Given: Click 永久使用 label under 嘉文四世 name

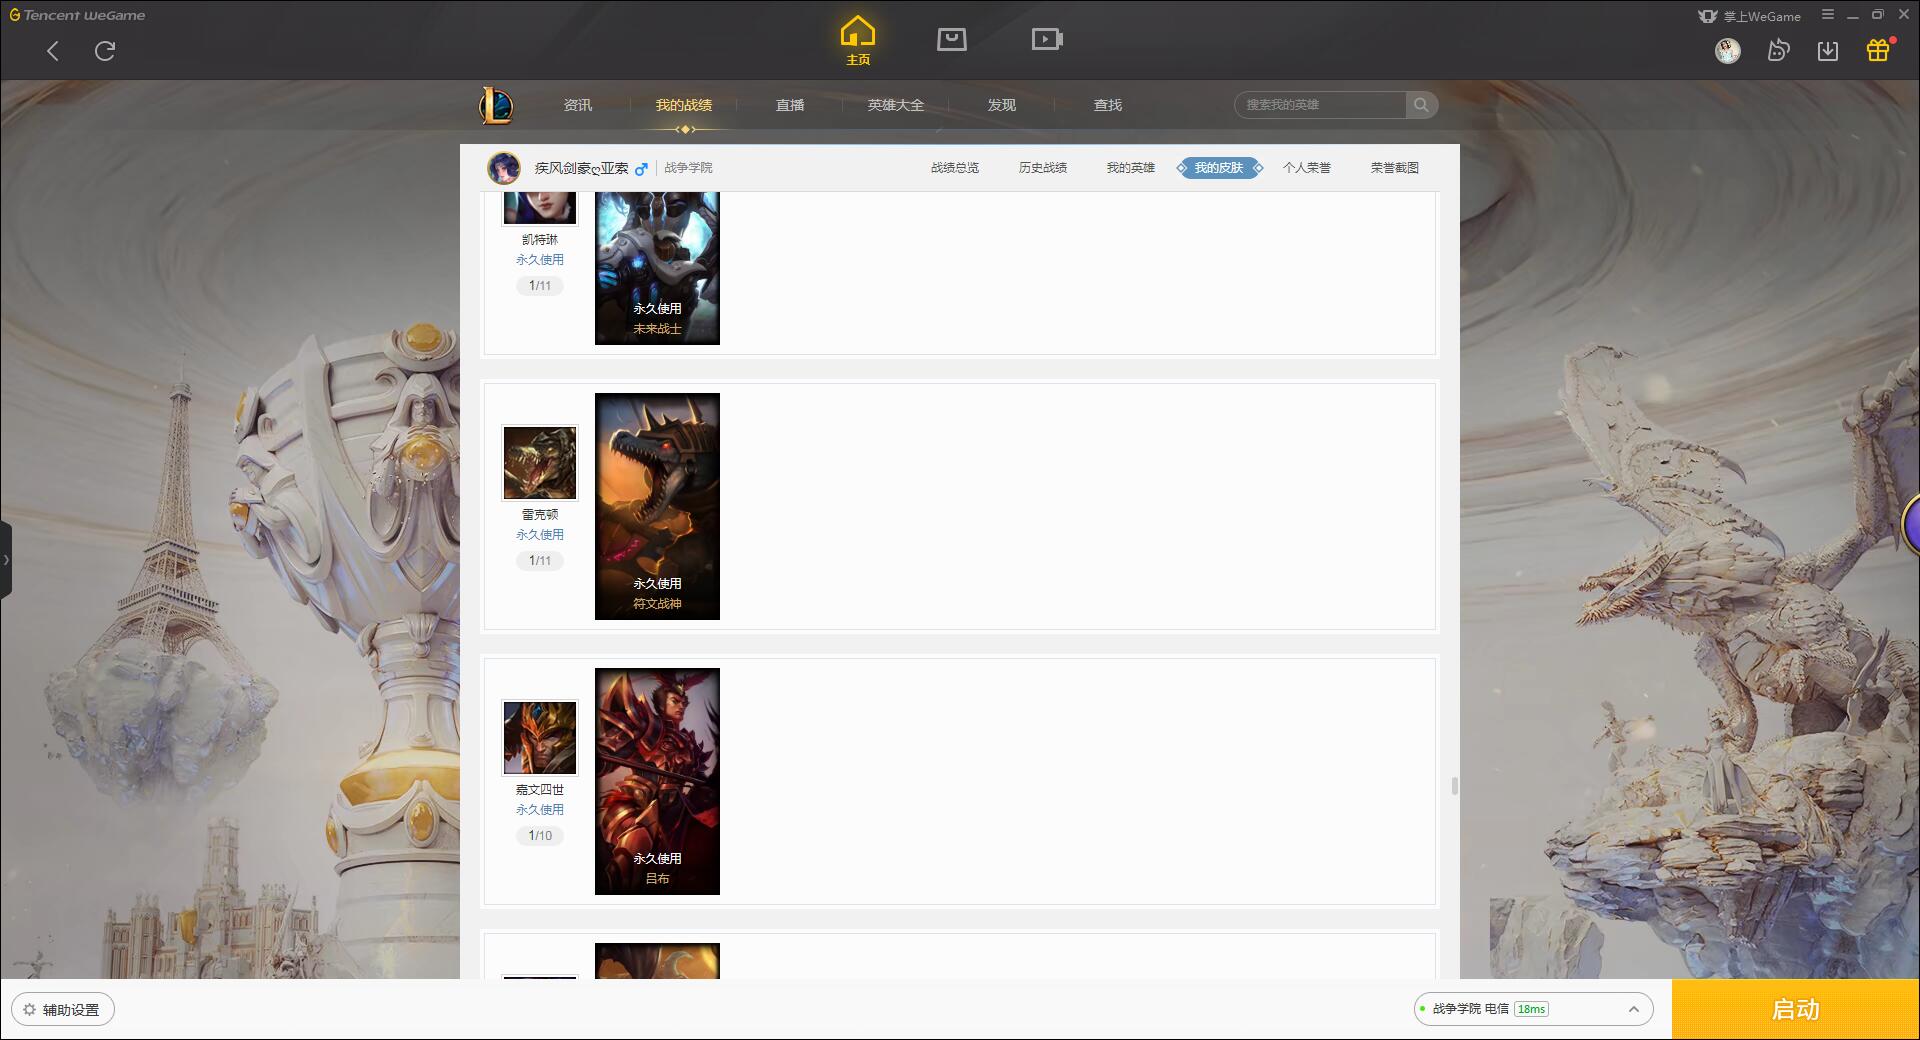Looking at the screenshot, I should click(x=540, y=810).
